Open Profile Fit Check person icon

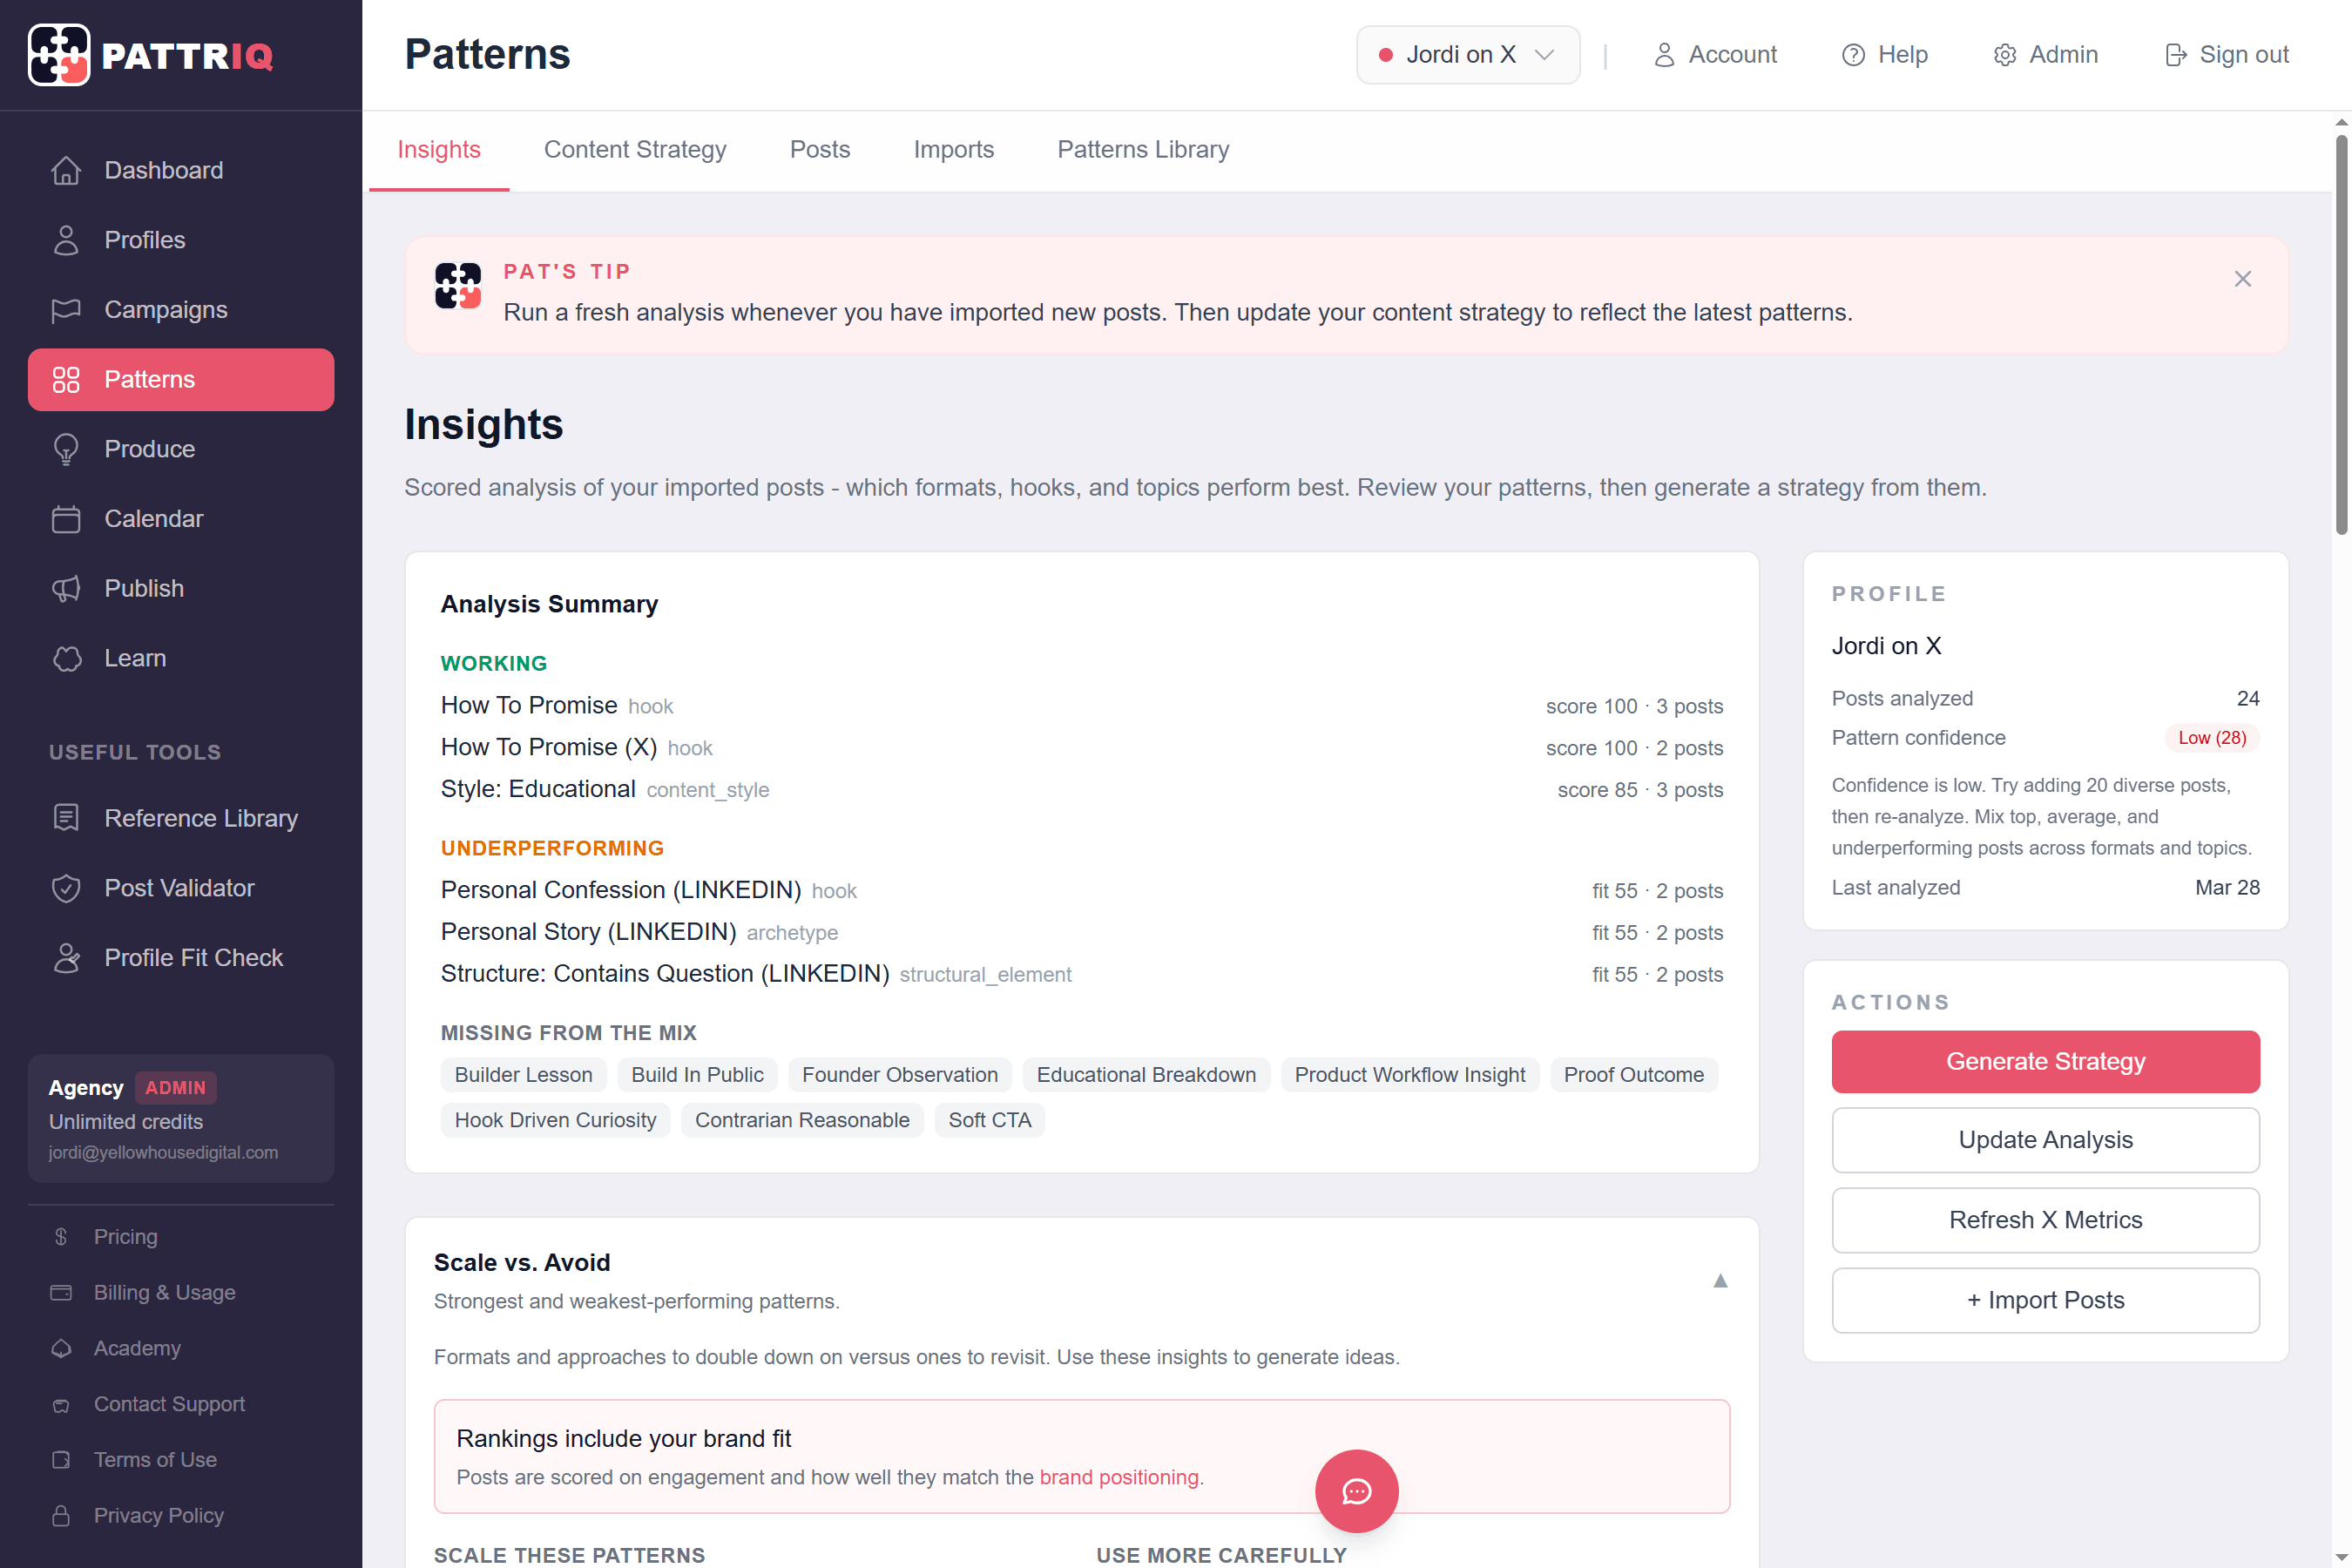tap(66, 958)
